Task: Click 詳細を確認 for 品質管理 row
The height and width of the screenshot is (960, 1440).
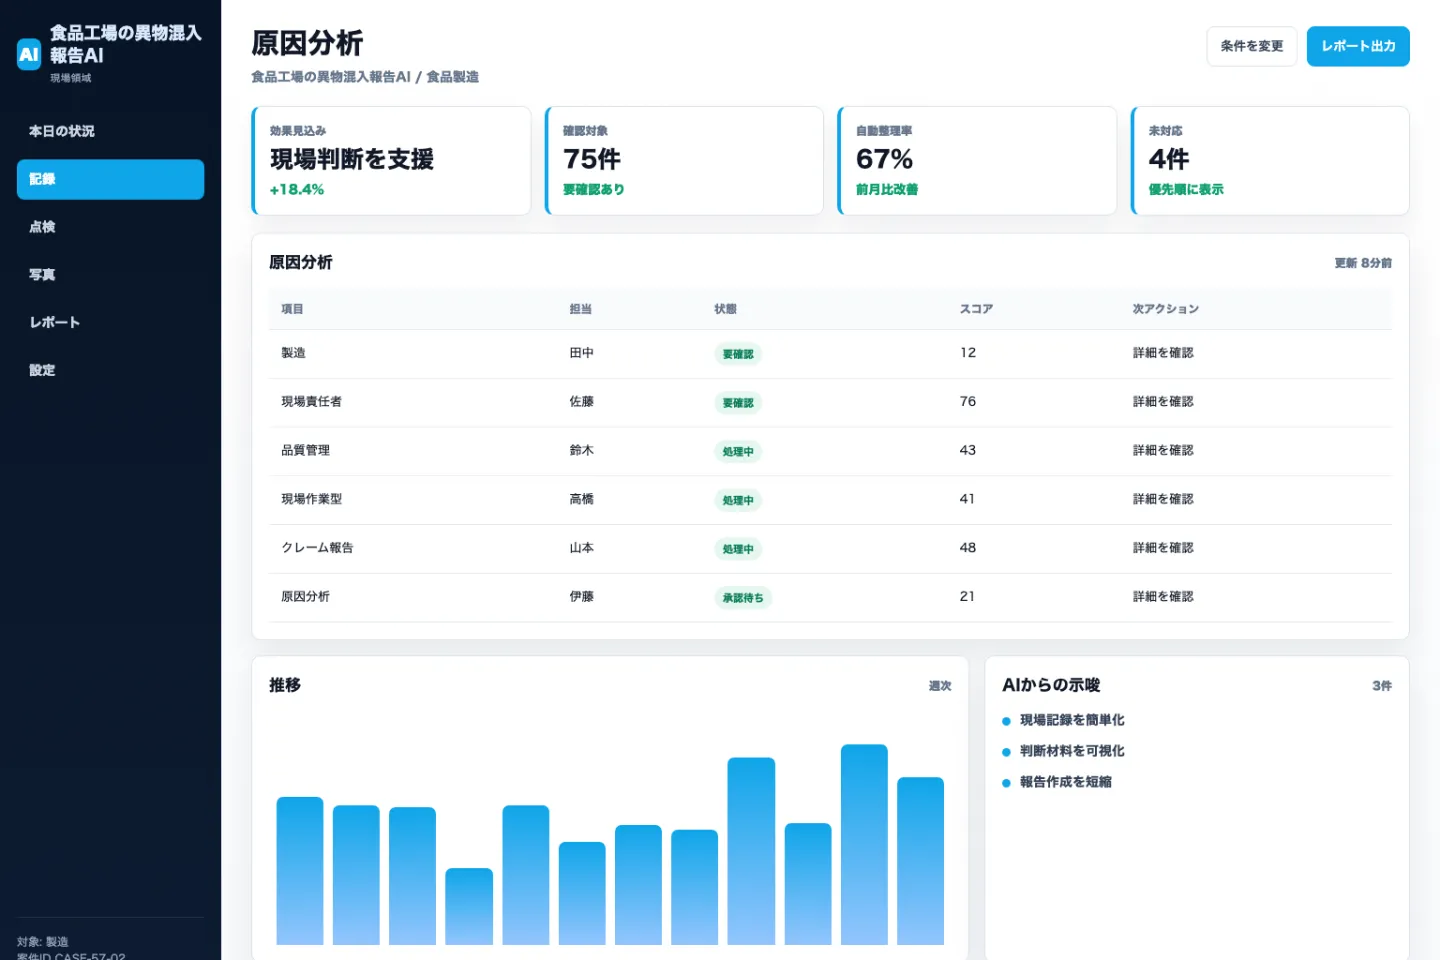Action: pos(1163,451)
